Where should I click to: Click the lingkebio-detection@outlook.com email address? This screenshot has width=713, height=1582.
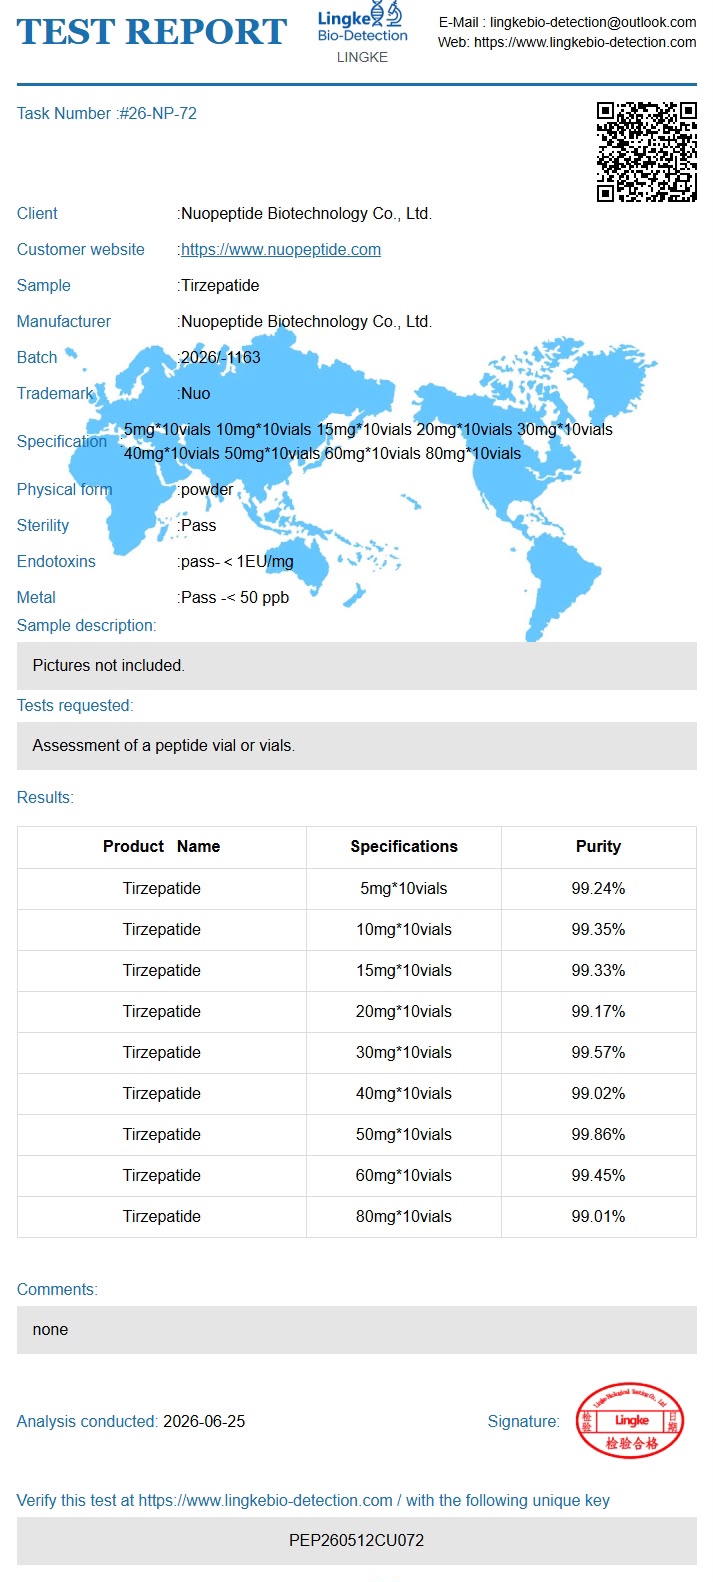click(x=593, y=21)
